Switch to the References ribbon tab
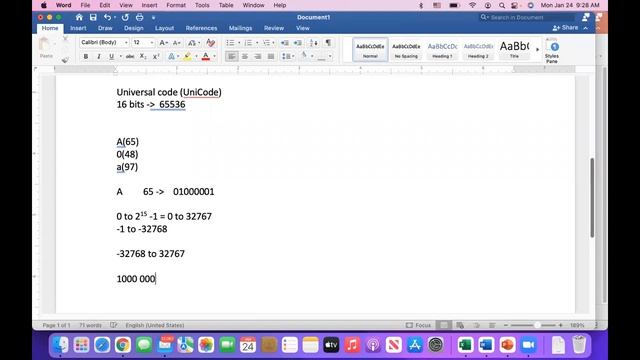640x360 pixels. coord(201,28)
